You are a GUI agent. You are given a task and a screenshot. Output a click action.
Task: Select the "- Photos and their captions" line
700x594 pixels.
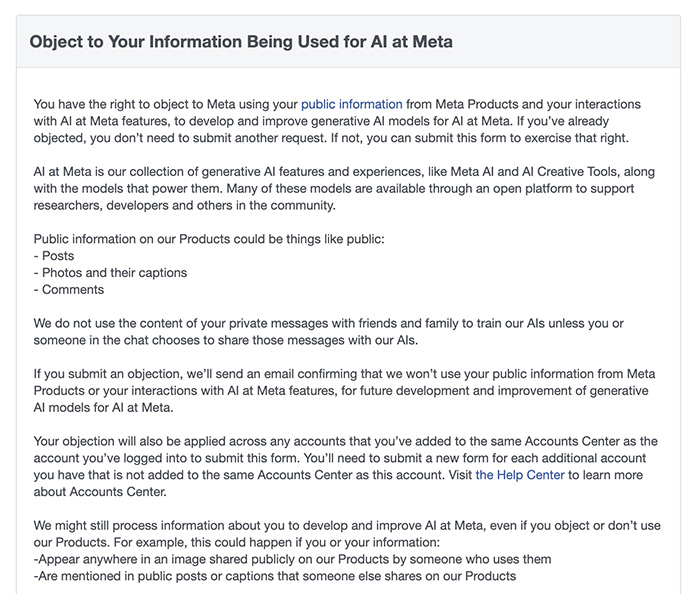tap(110, 273)
